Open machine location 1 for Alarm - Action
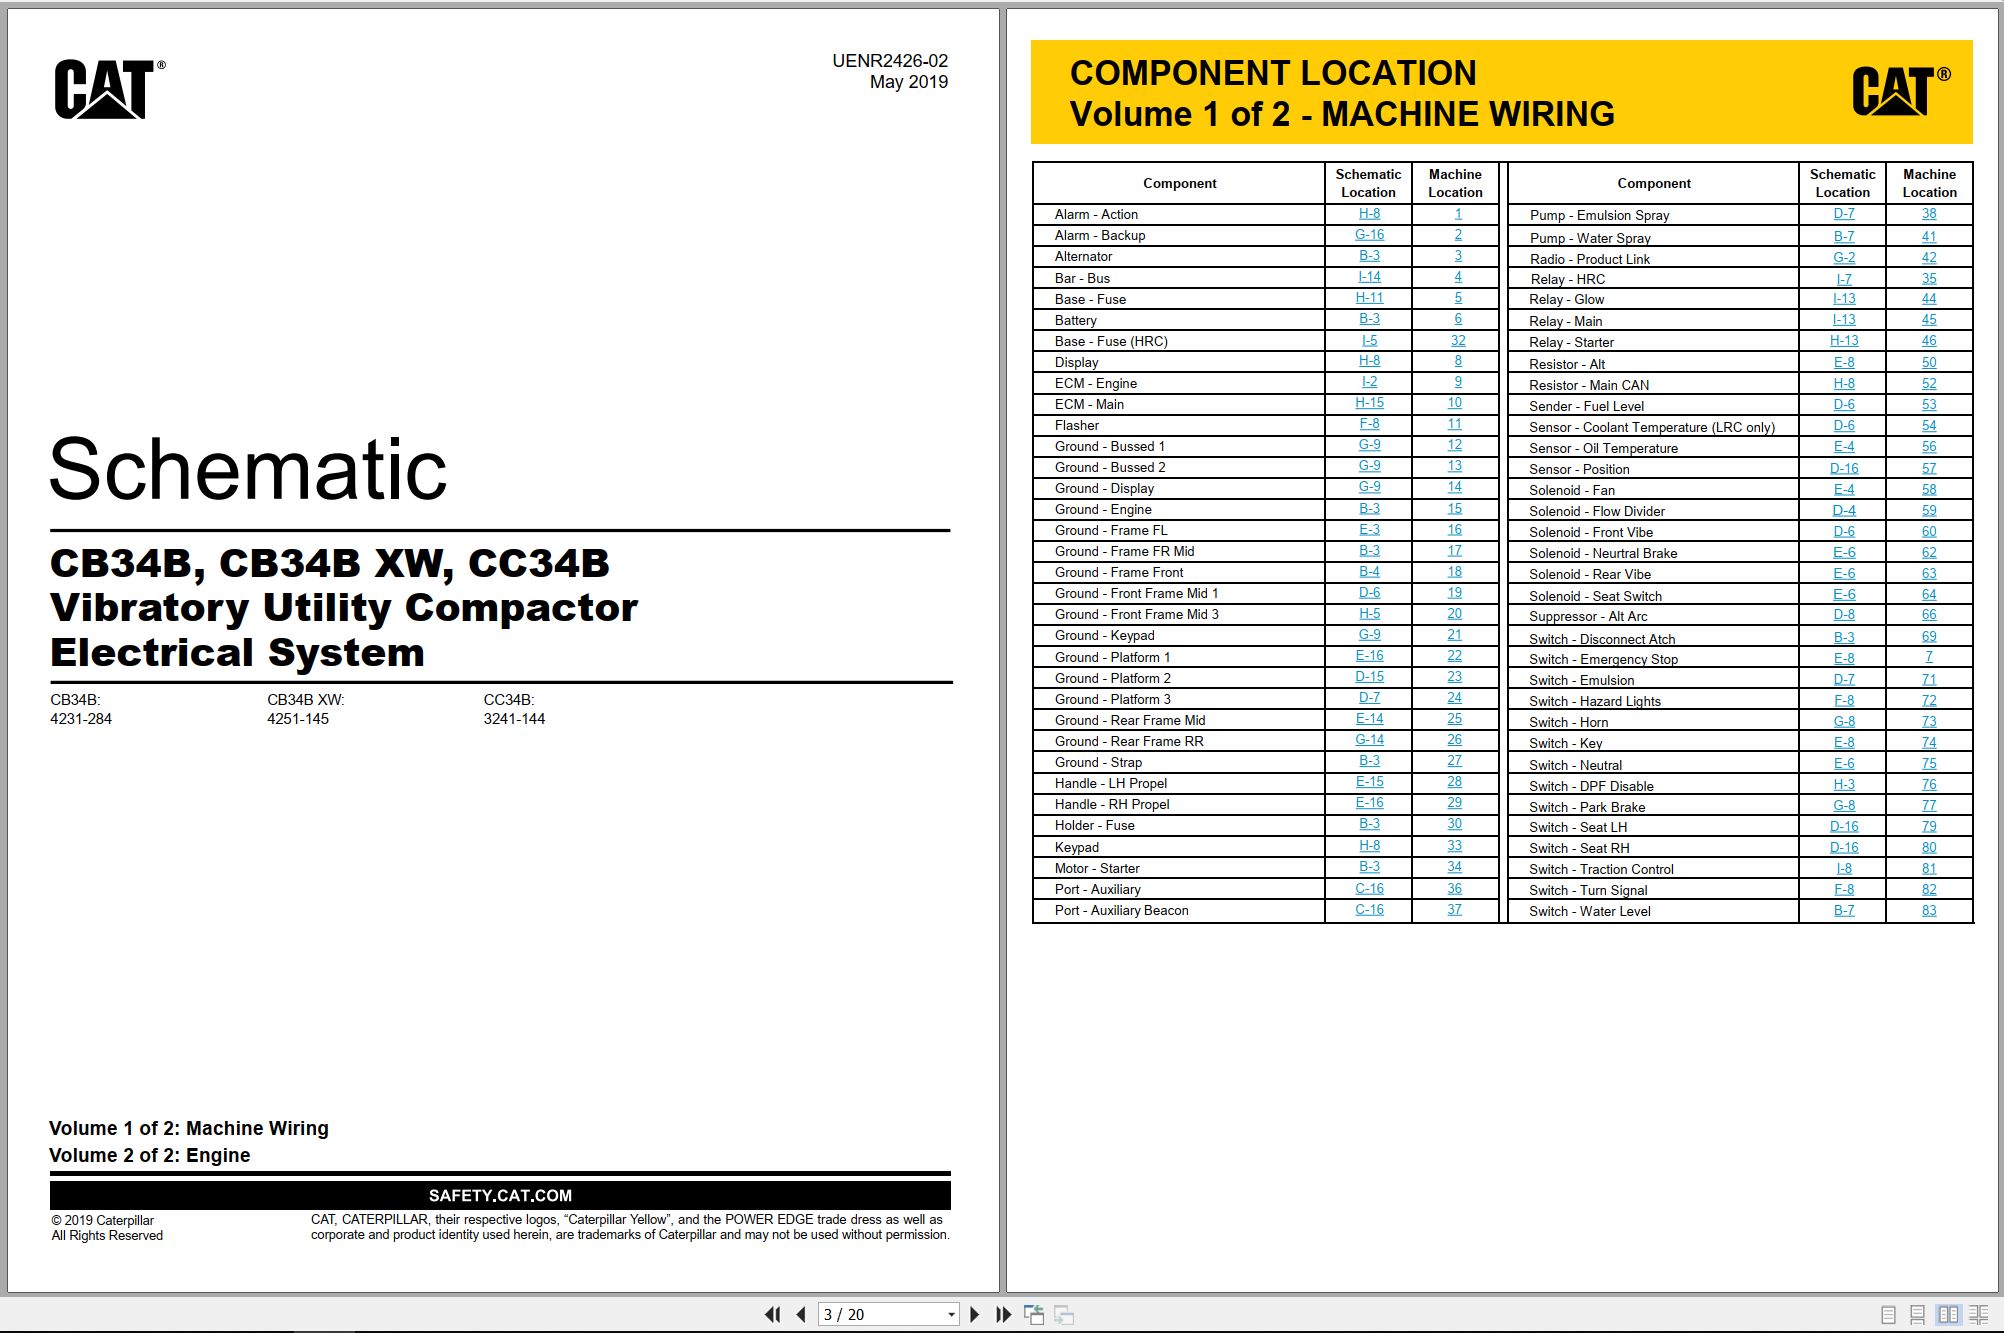 (x=1458, y=214)
